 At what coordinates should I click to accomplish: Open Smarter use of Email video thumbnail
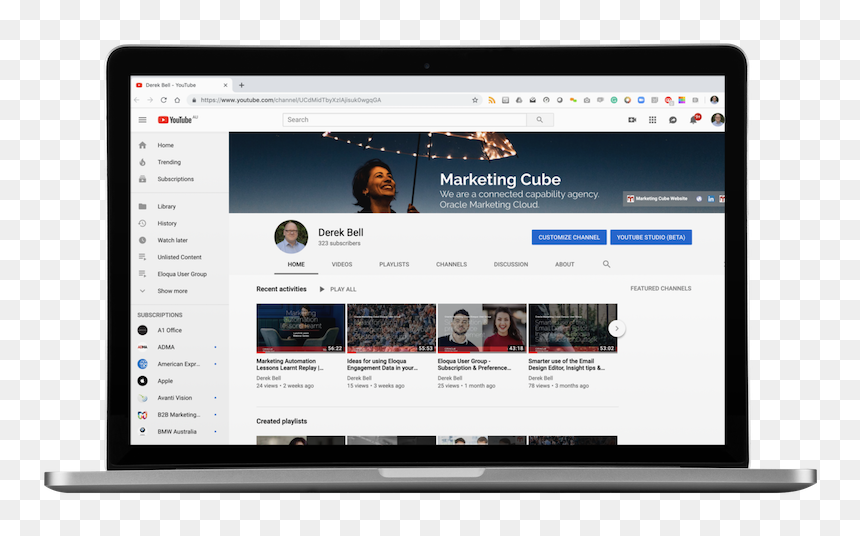click(573, 328)
